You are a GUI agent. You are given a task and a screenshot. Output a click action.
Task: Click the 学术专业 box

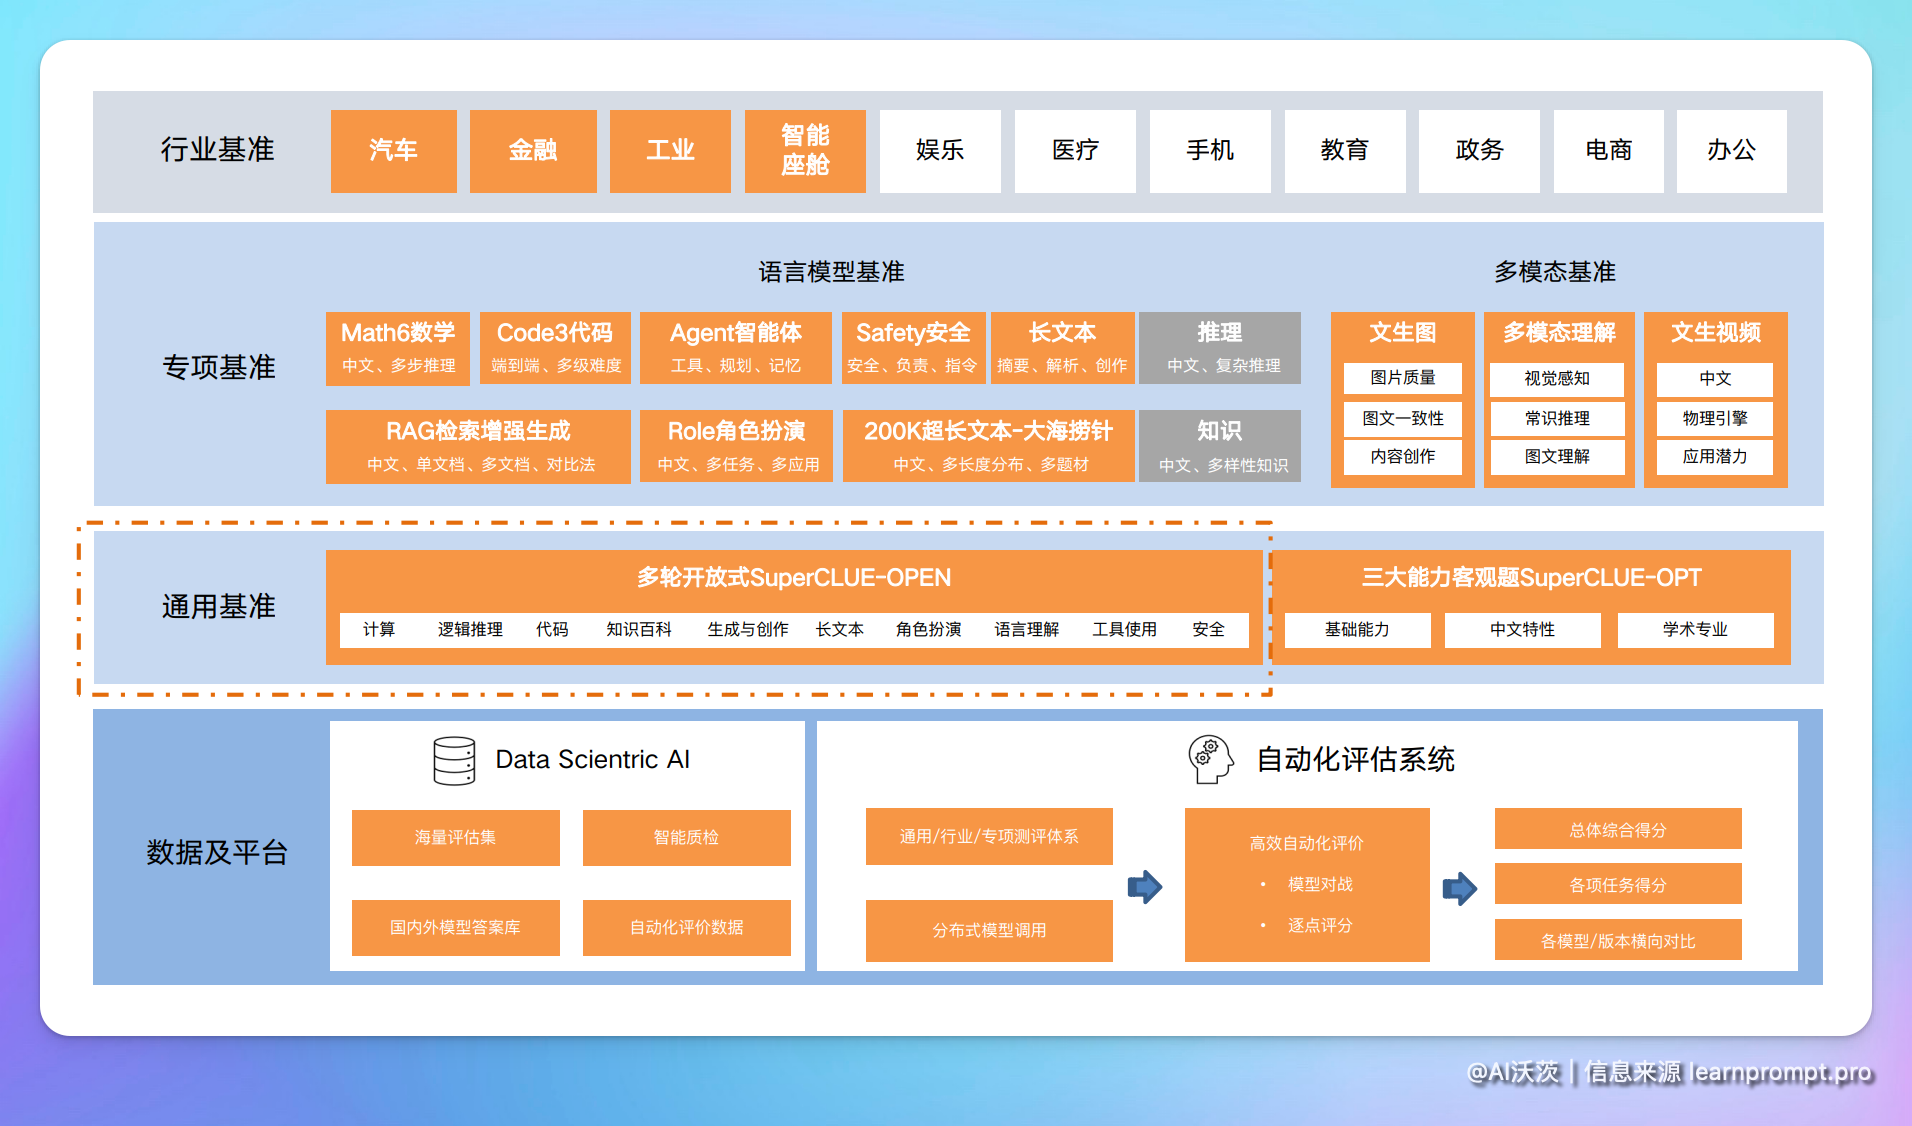[x=1696, y=630]
